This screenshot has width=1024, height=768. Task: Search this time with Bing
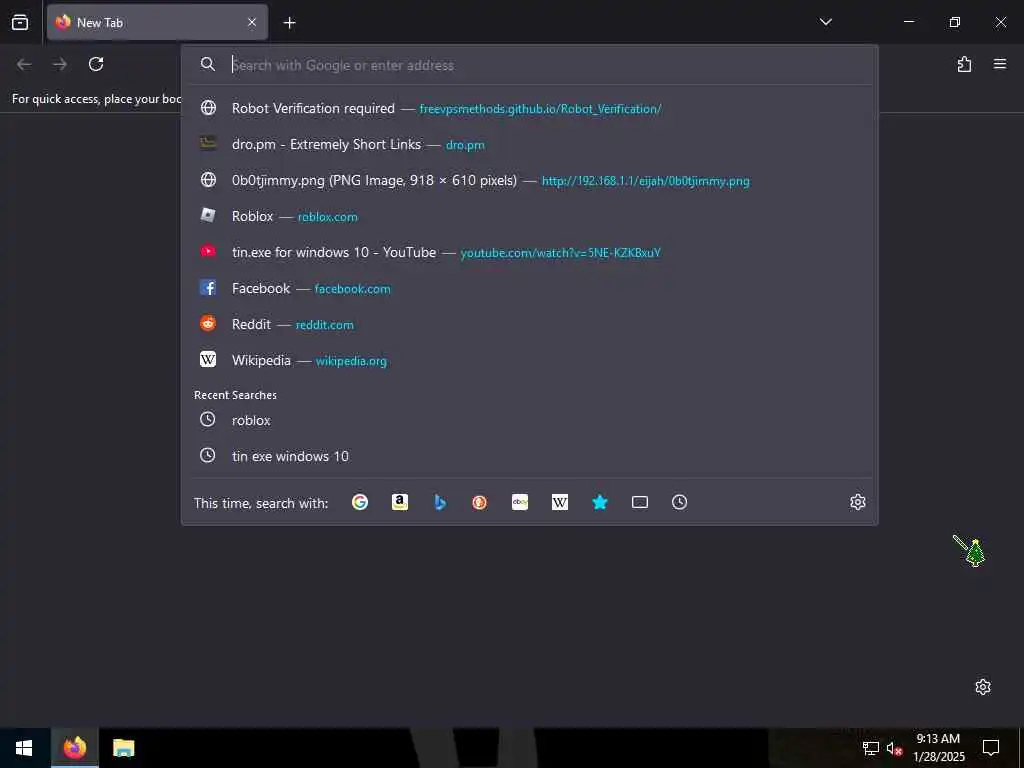pyautogui.click(x=440, y=502)
